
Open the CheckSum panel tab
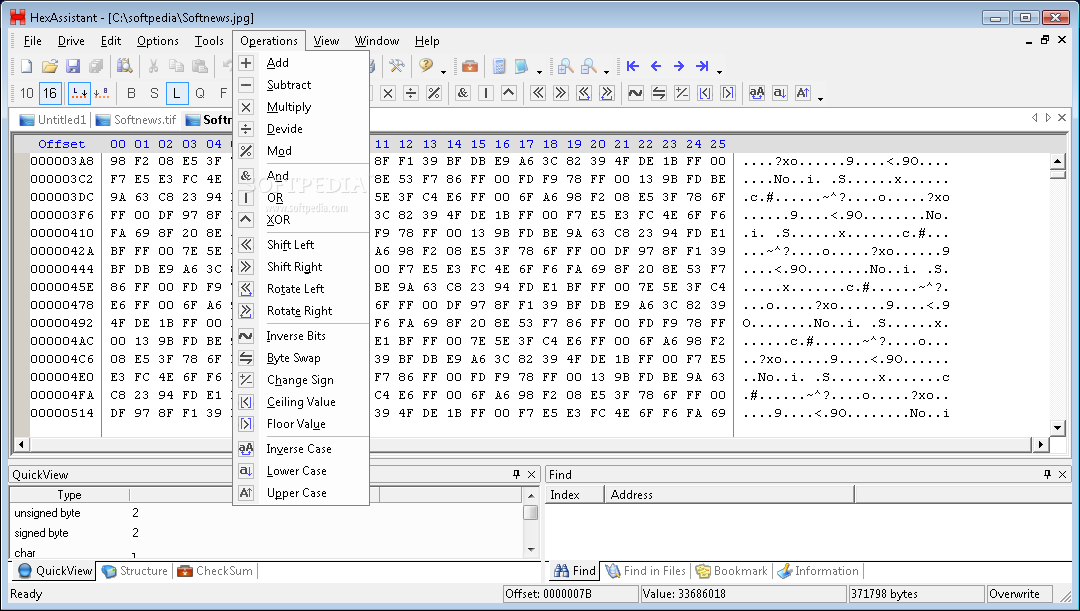[x=216, y=571]
